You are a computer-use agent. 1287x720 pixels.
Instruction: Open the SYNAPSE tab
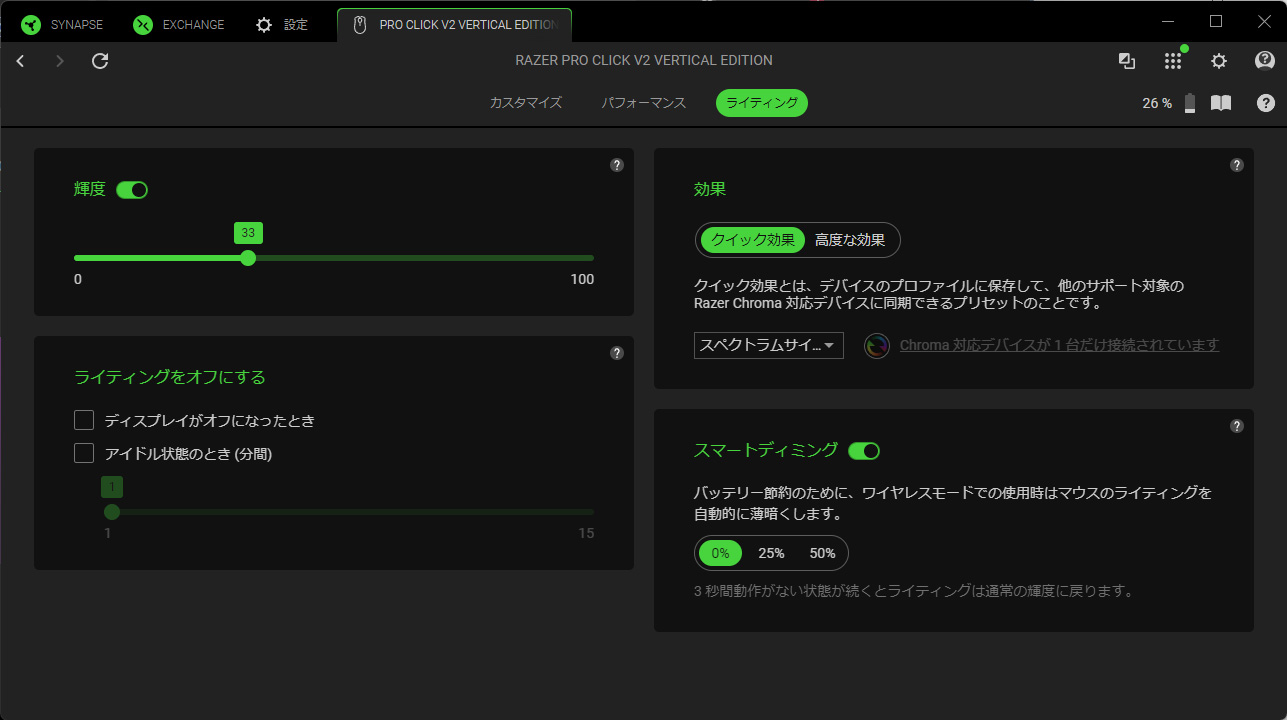pos(63,25)
